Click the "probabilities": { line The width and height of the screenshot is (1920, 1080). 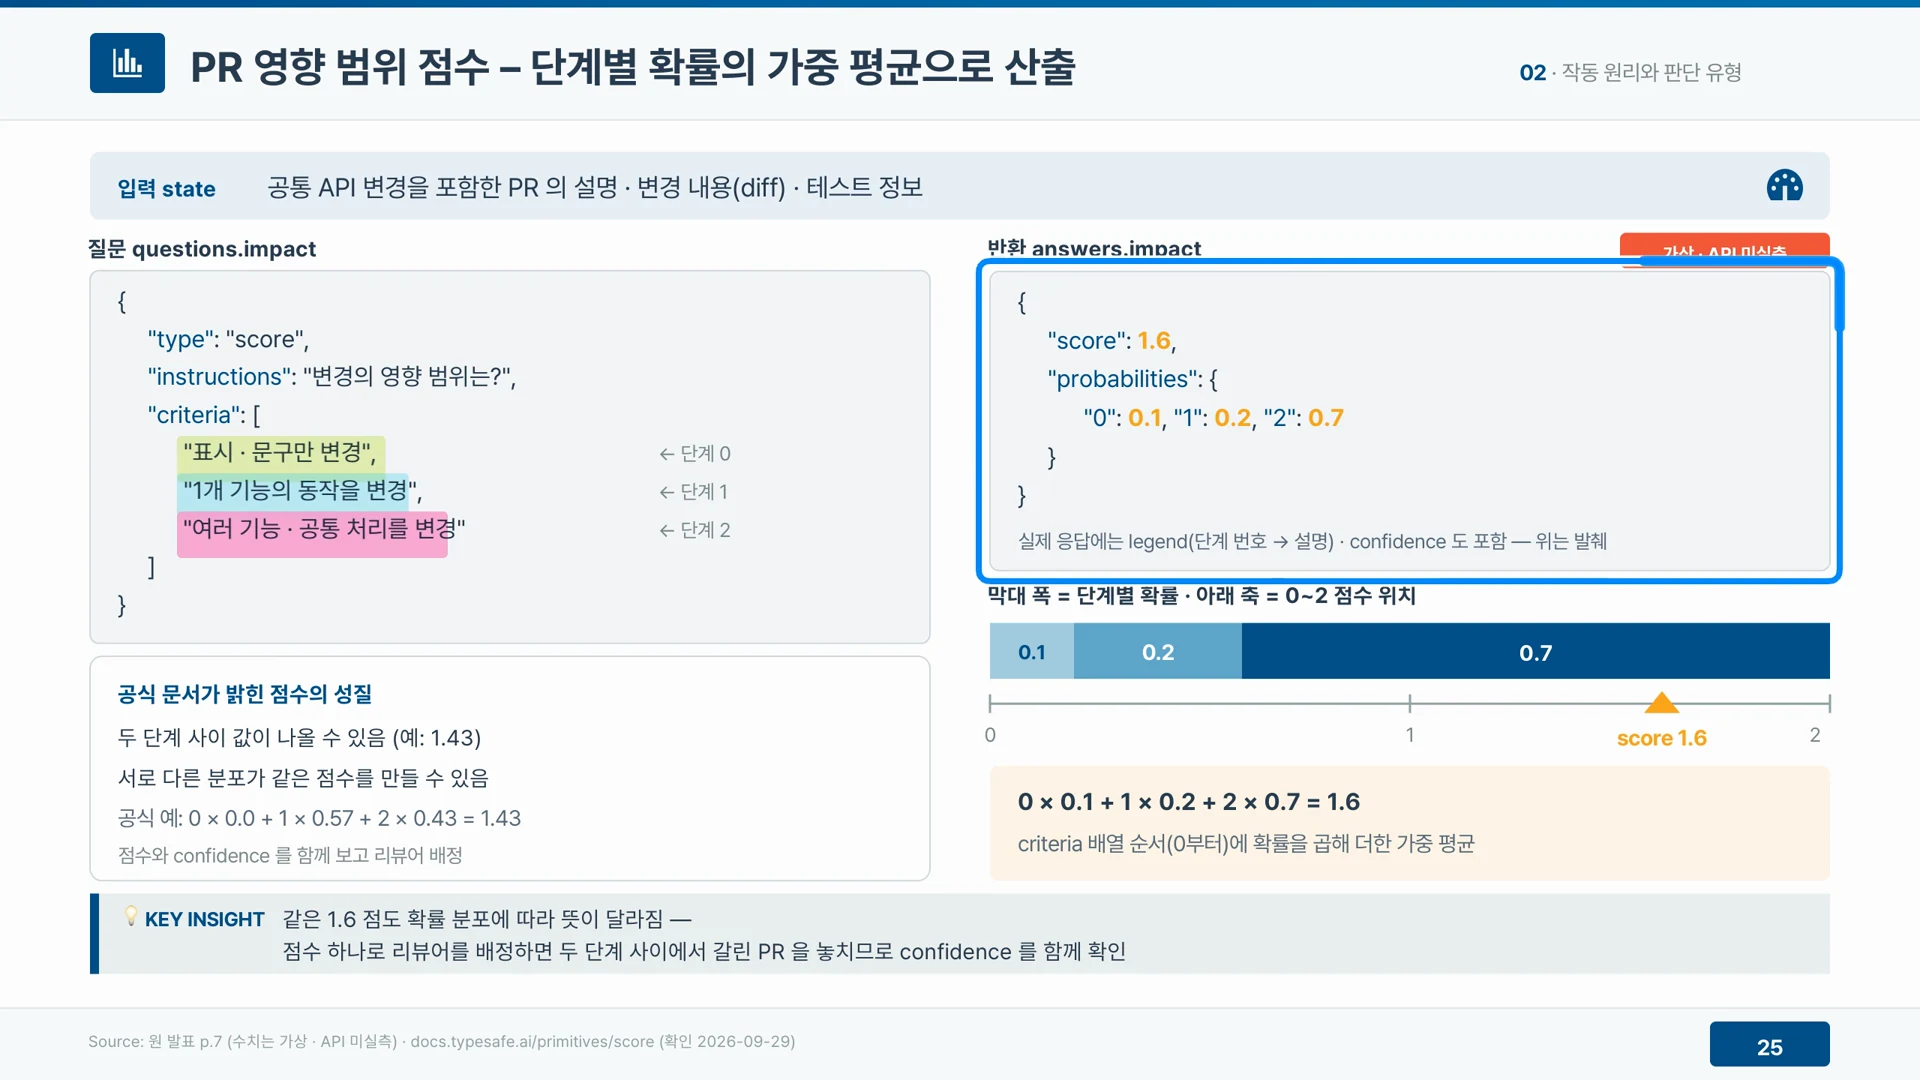1132,379
